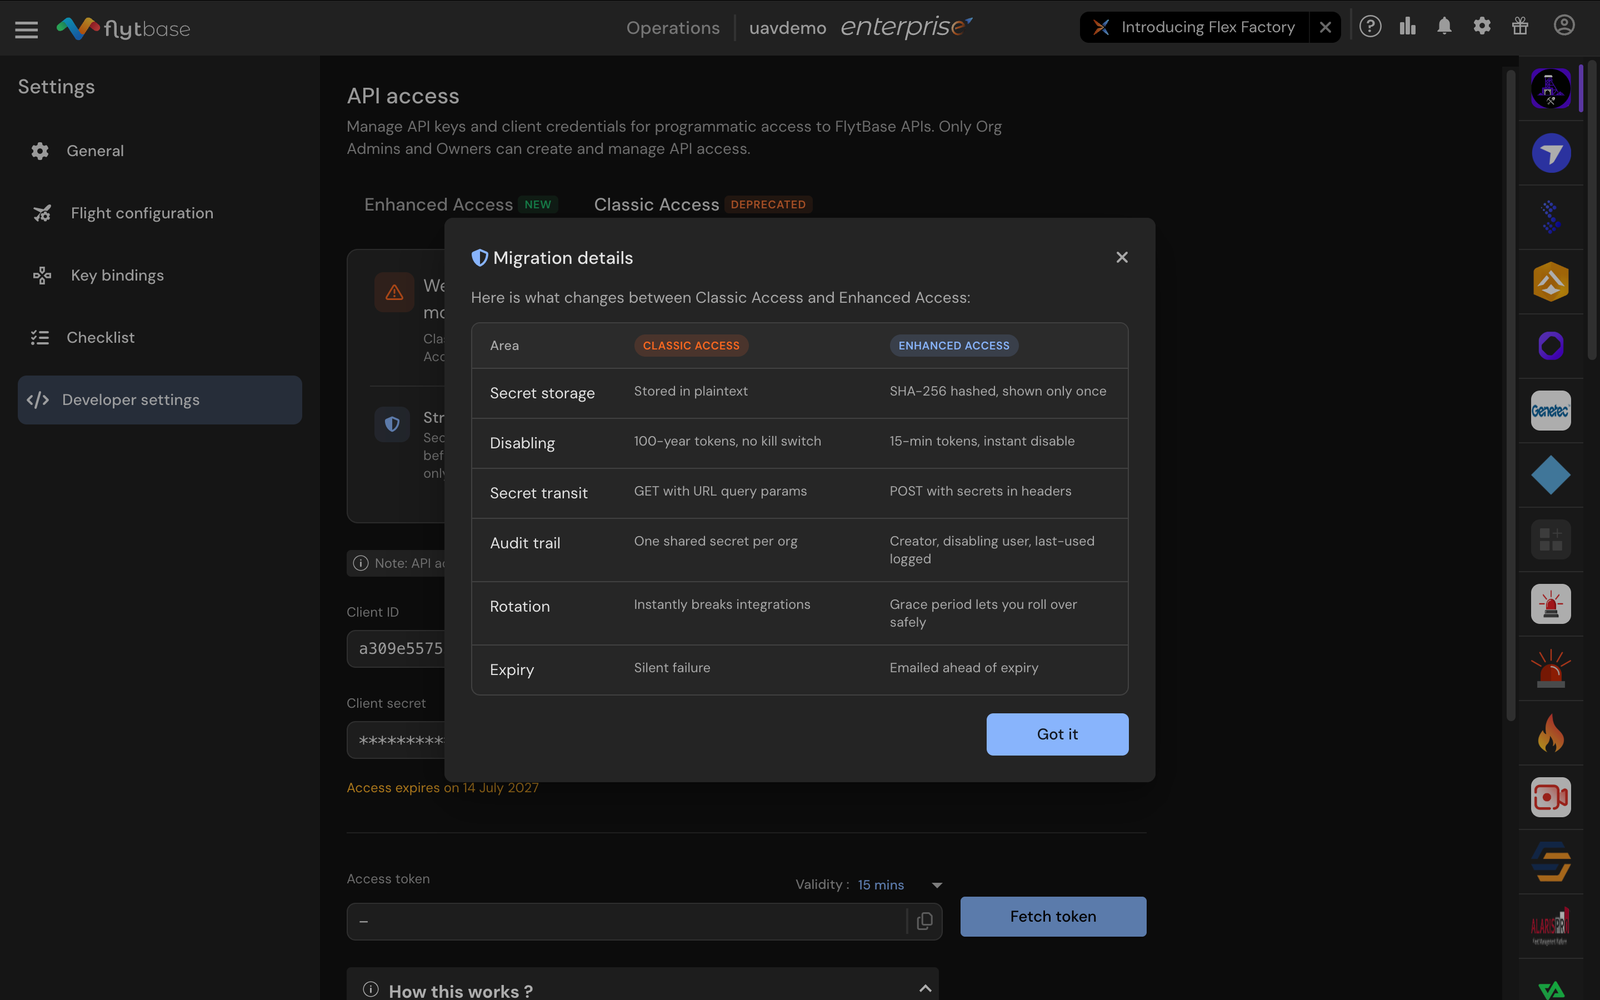The image size is (1600, 1000).
Task: Open the help question mark icon
Action: [1370, 27]
